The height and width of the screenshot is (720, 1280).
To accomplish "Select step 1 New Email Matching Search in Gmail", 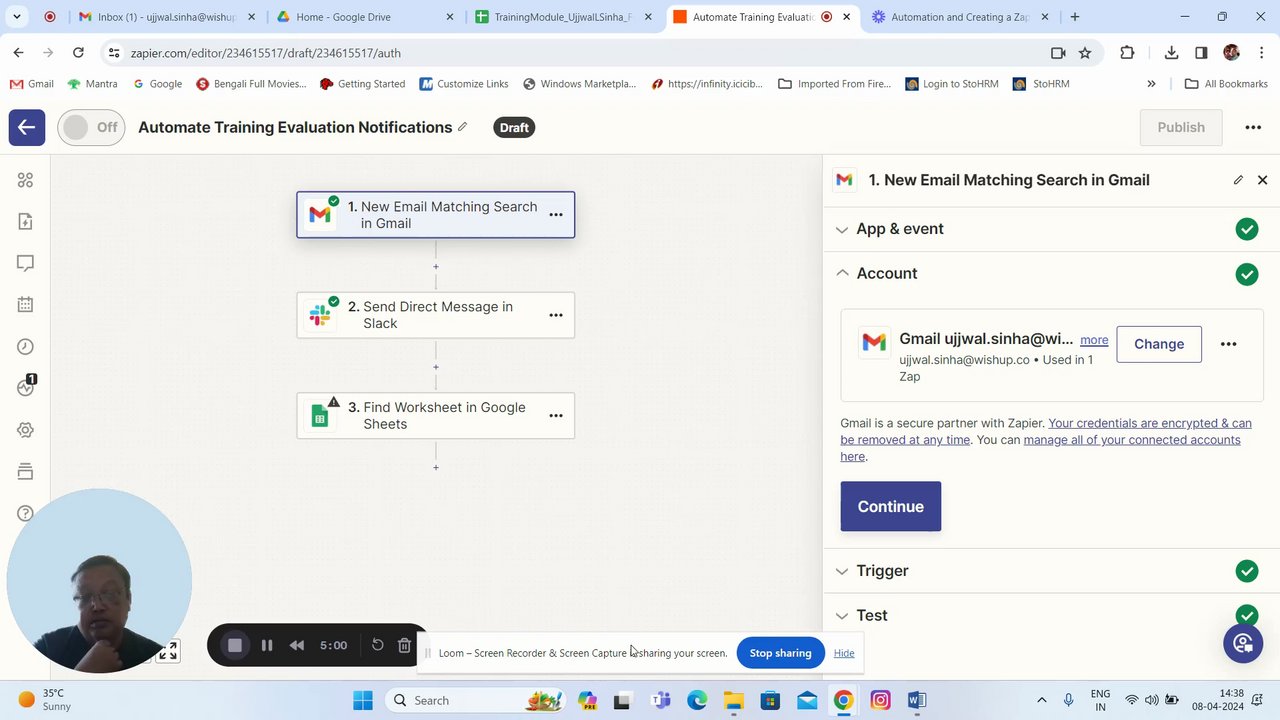I will (x=436, y=215).
